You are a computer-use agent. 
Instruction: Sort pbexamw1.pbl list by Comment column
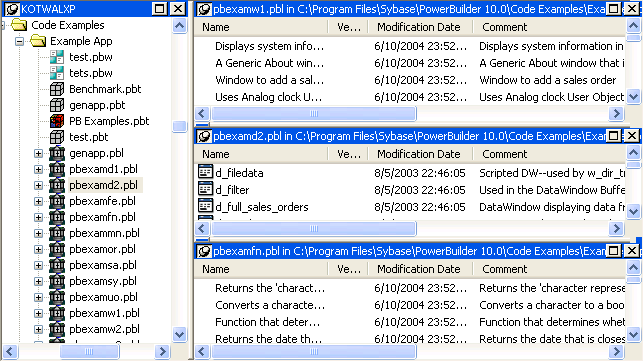(x=550, y=27)
